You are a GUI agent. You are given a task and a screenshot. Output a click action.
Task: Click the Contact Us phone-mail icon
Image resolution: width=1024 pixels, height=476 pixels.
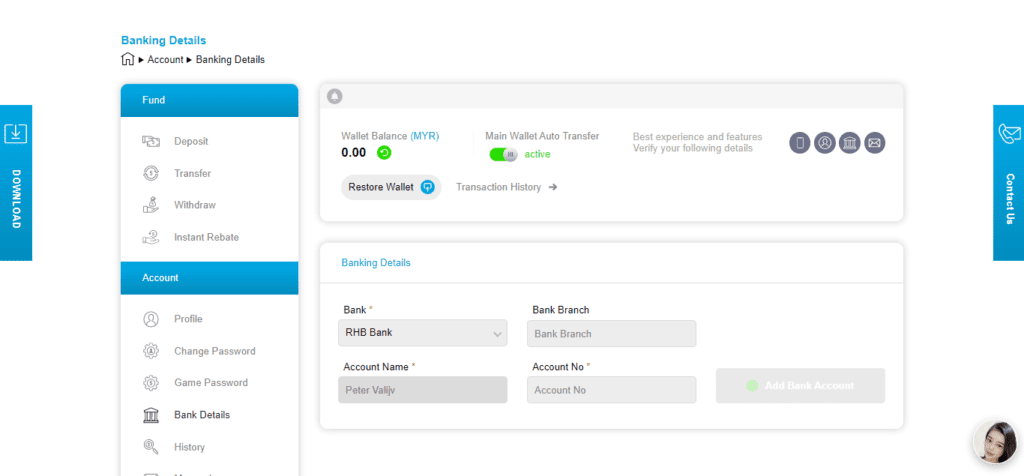[x=1010, y=133]
